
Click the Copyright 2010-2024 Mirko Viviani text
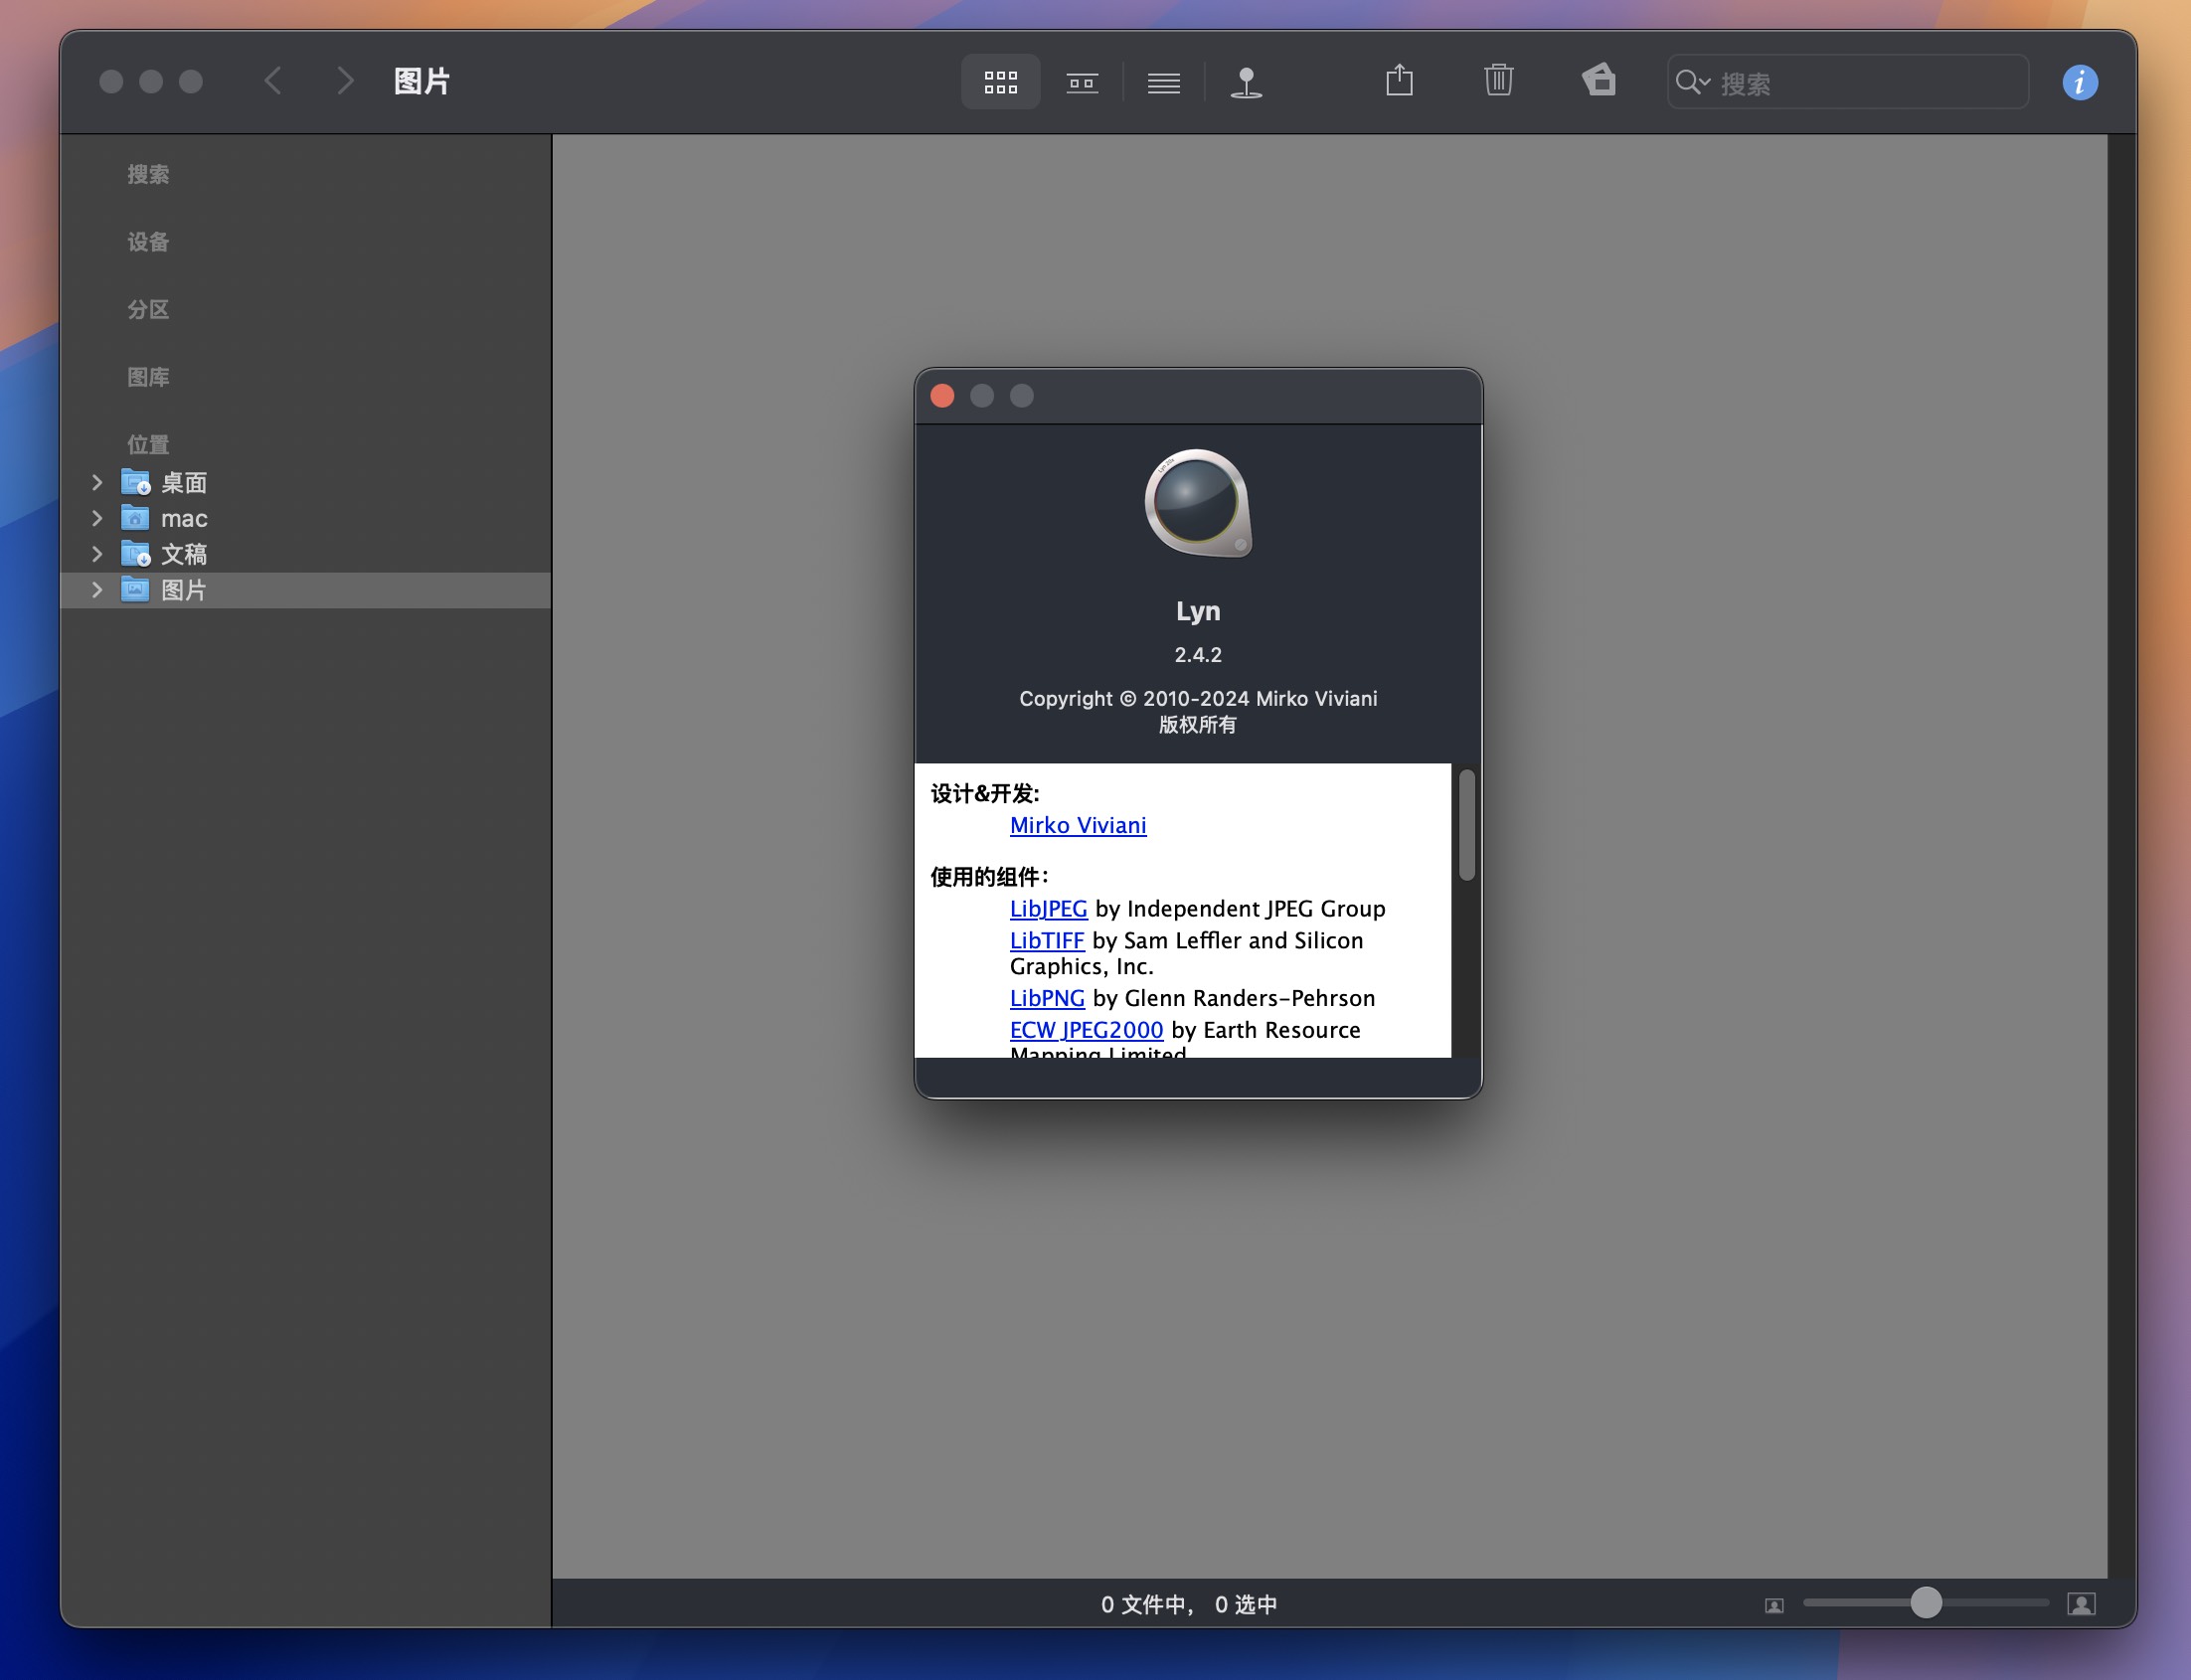pyautogui.click(x=1198, y=699)
